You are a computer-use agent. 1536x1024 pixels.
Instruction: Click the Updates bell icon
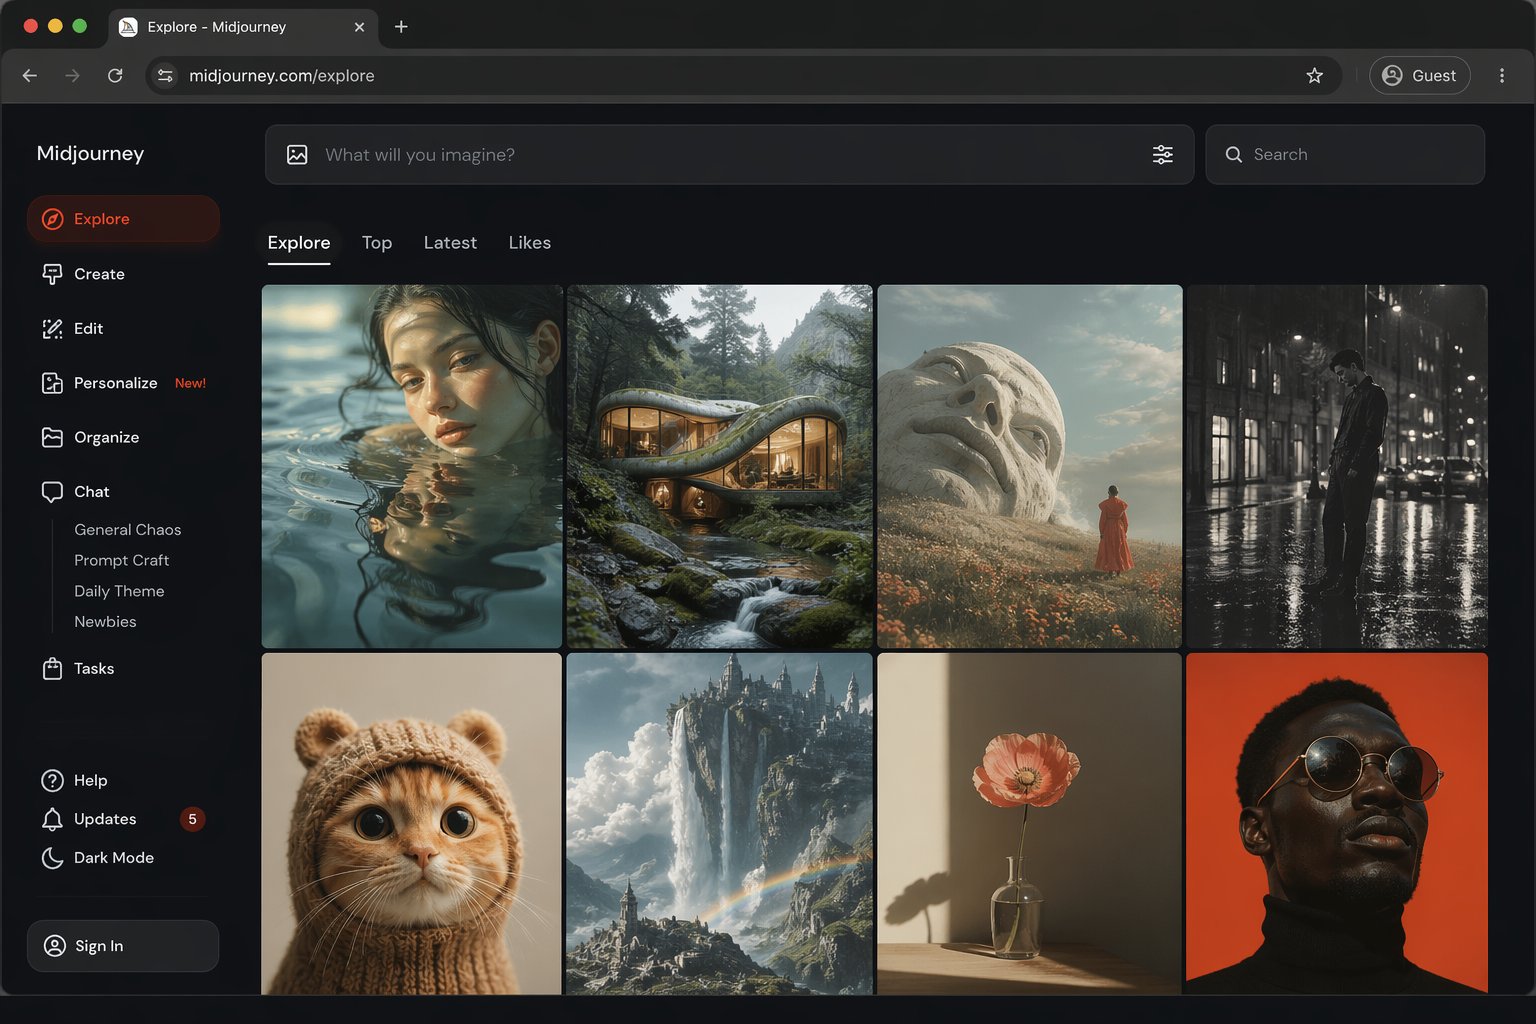(x=52, y=819)
